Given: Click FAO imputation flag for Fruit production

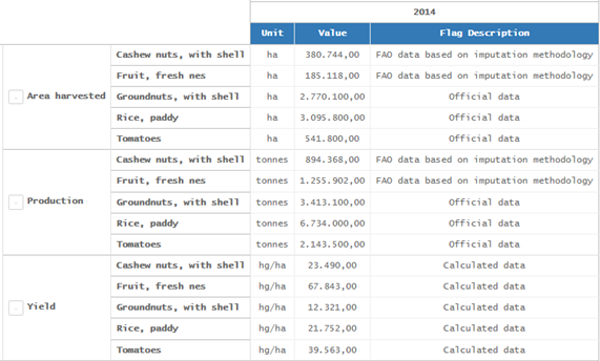Looking at the screenshot, I should pos(484,181).
